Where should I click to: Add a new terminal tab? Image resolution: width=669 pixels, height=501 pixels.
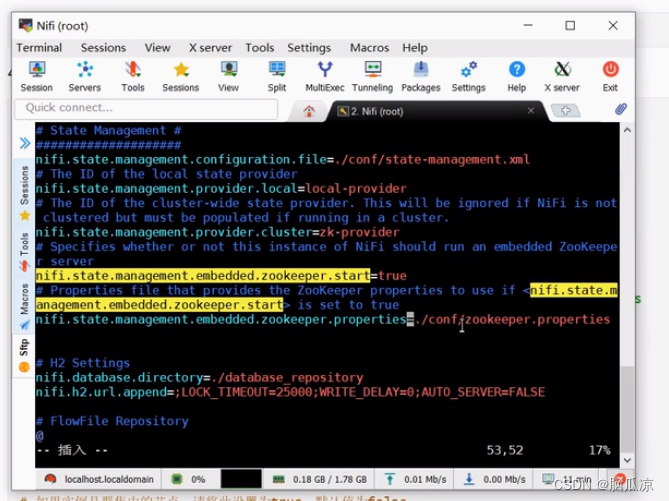565,111
